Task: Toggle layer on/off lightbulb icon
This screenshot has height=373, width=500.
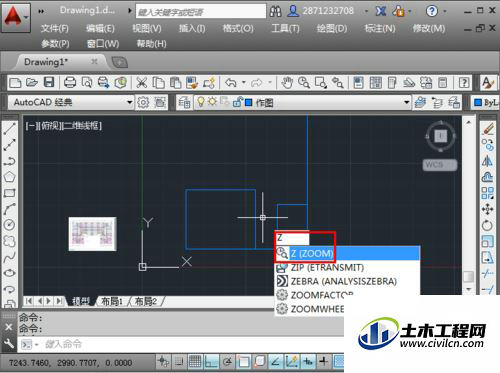Action: pyautogui.click(x=201, y=102)
